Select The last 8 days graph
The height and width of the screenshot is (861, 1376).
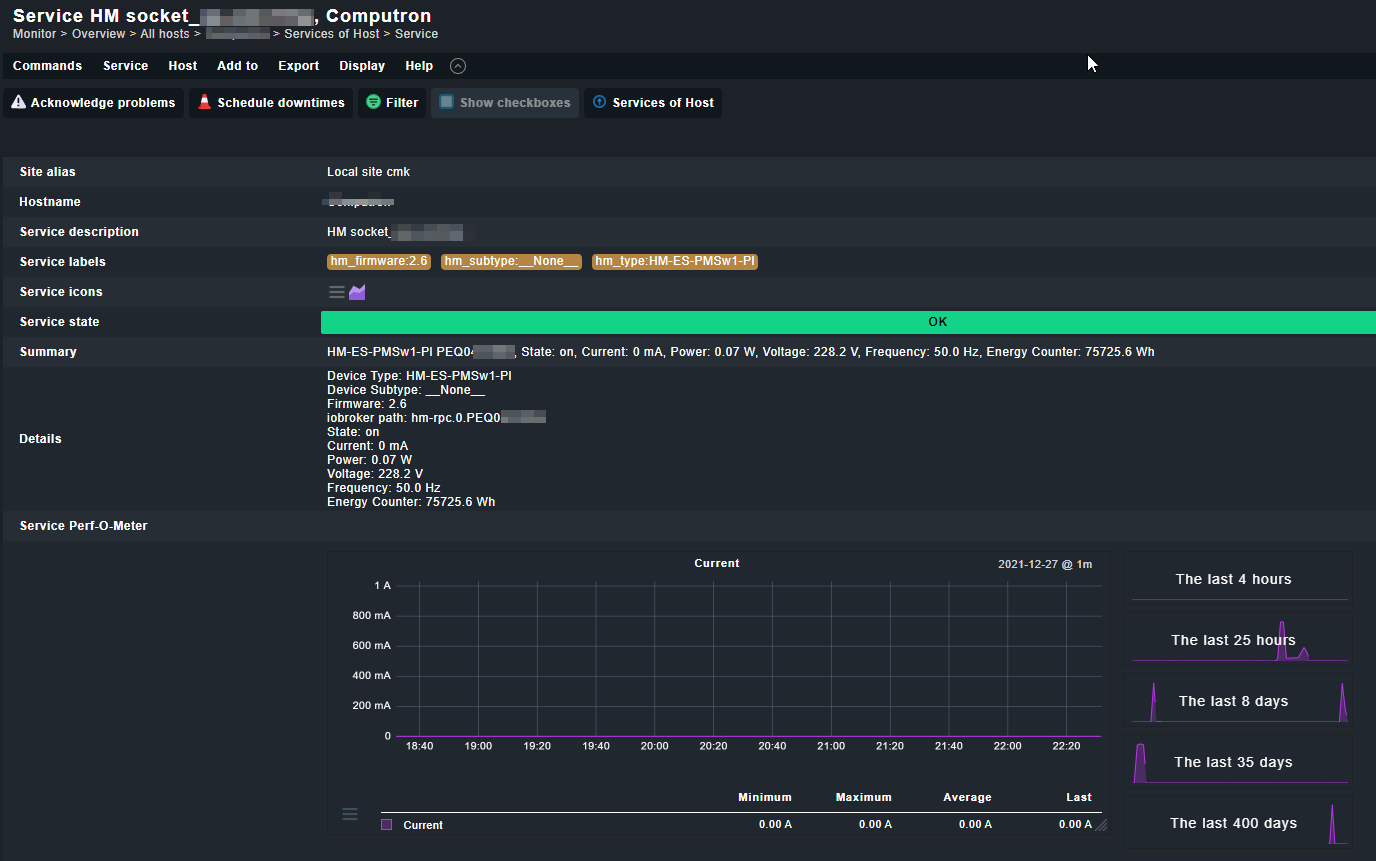[1237, 701]
